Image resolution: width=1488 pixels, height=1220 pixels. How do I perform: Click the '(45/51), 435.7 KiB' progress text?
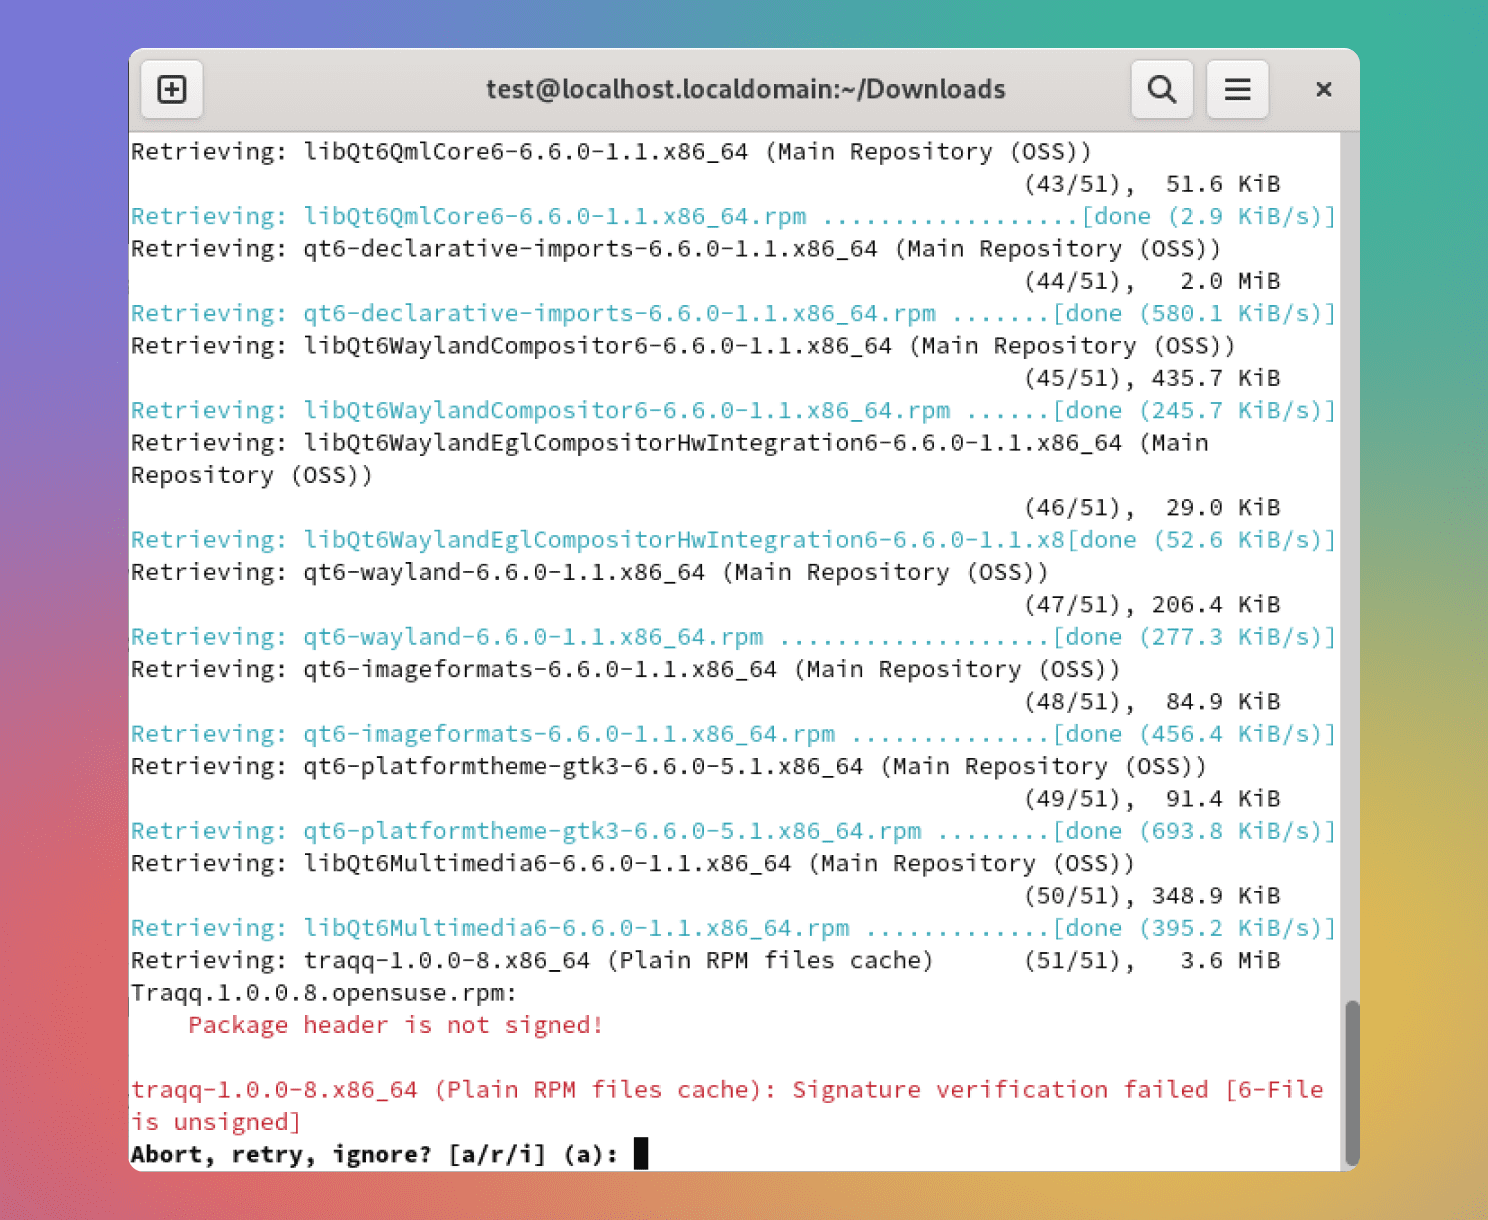pyautogui.click(x=1152, y=378)
